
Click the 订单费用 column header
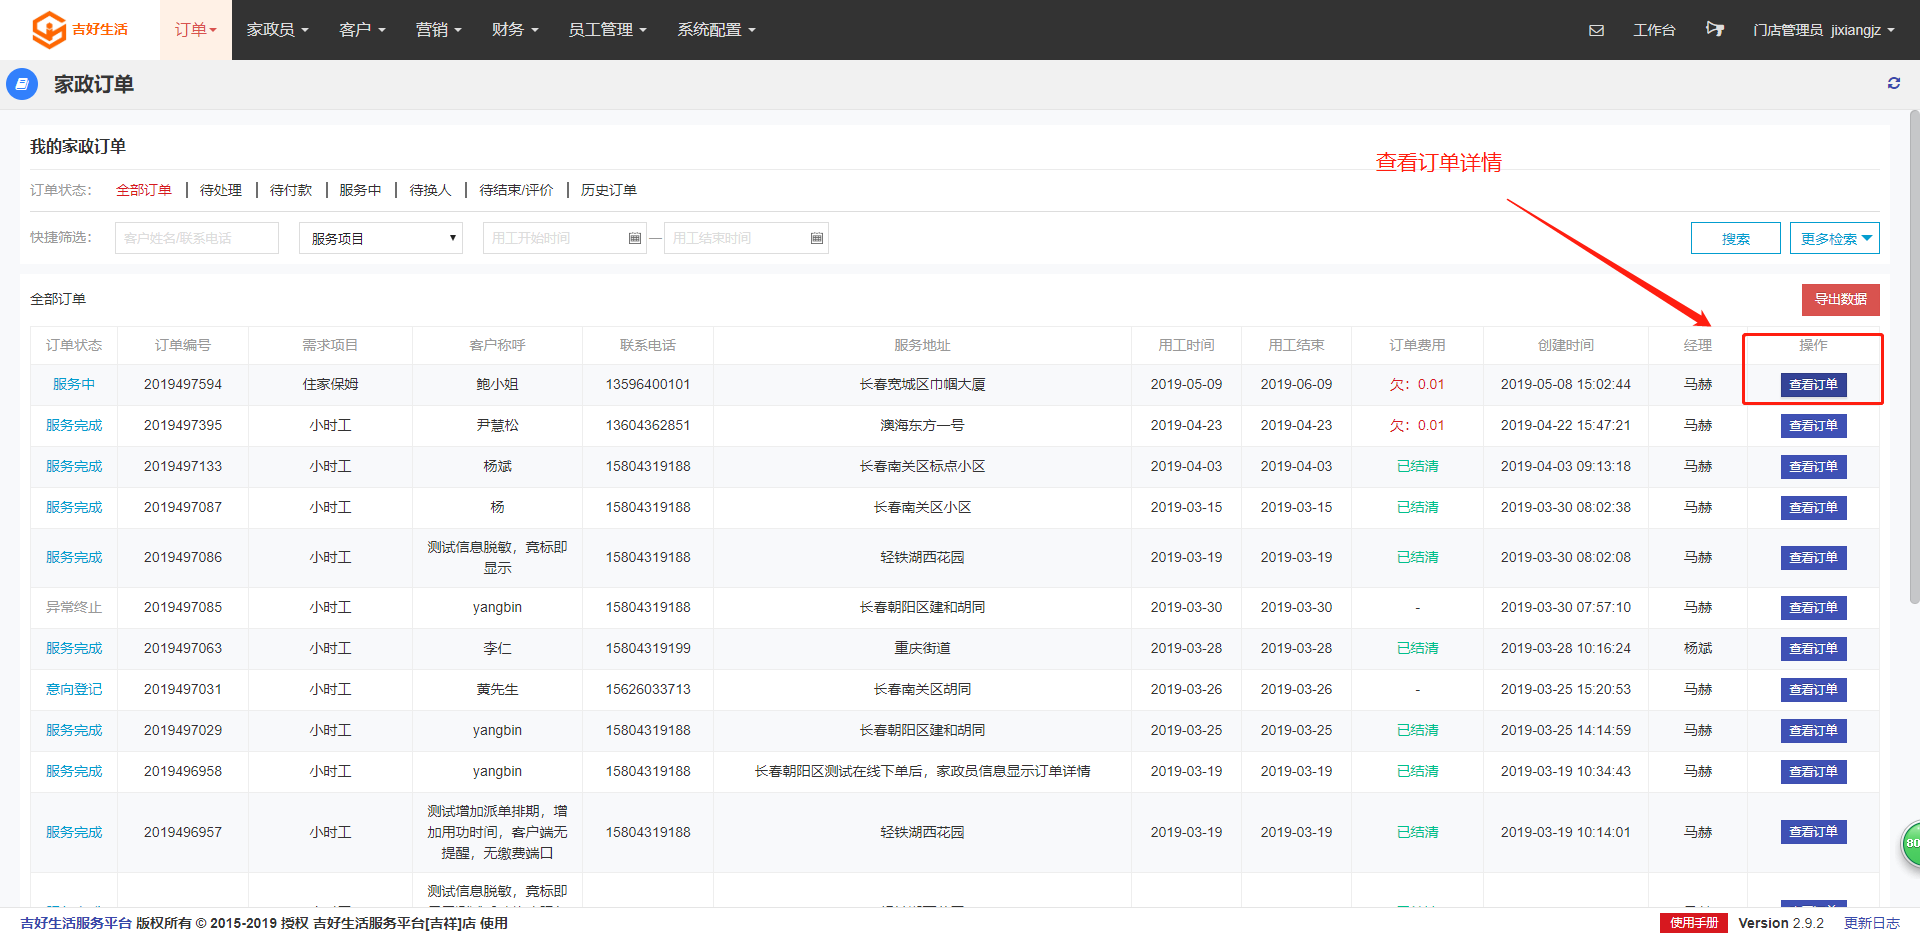(1417, 345)
